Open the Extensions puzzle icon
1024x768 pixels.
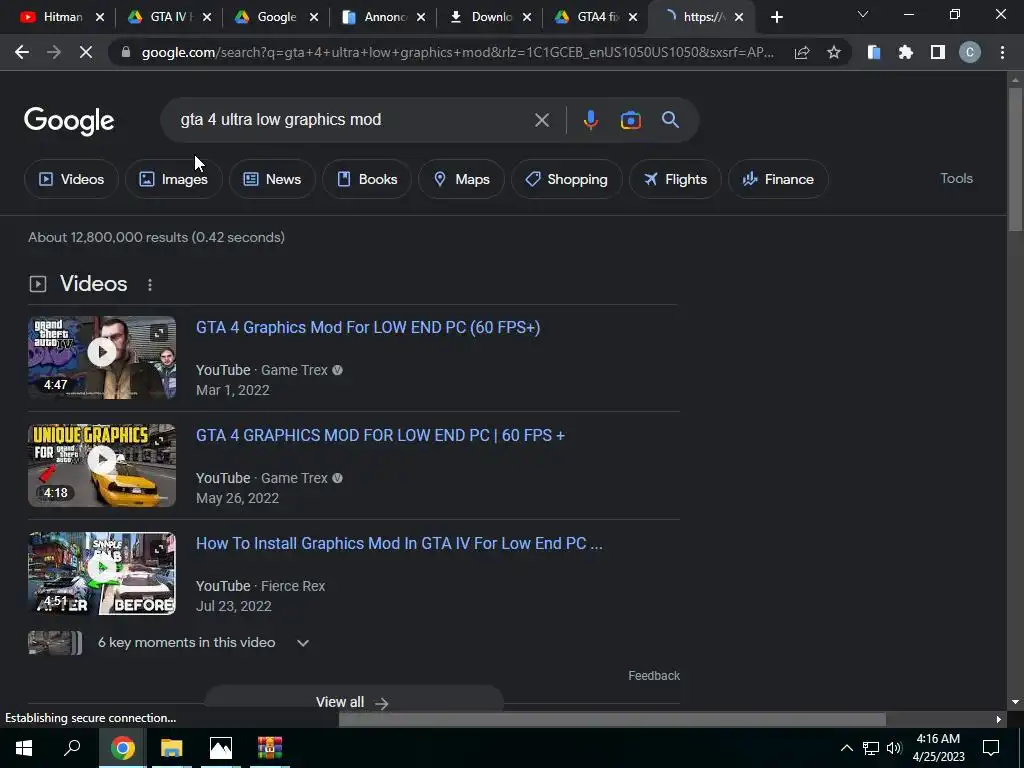coord(905,52)
